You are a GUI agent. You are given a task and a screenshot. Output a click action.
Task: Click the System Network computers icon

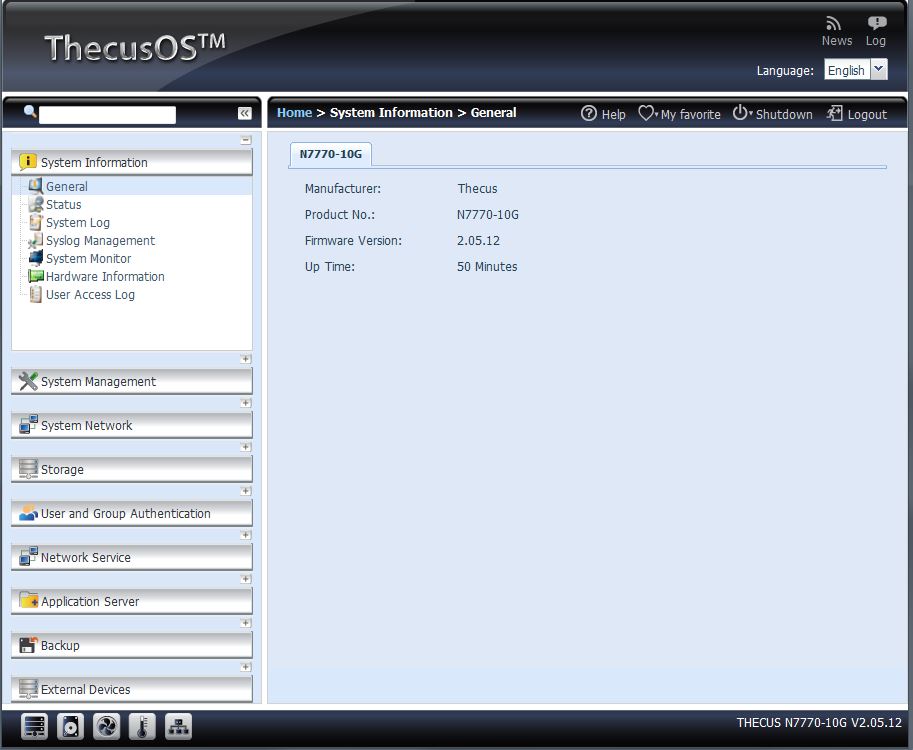28,424
